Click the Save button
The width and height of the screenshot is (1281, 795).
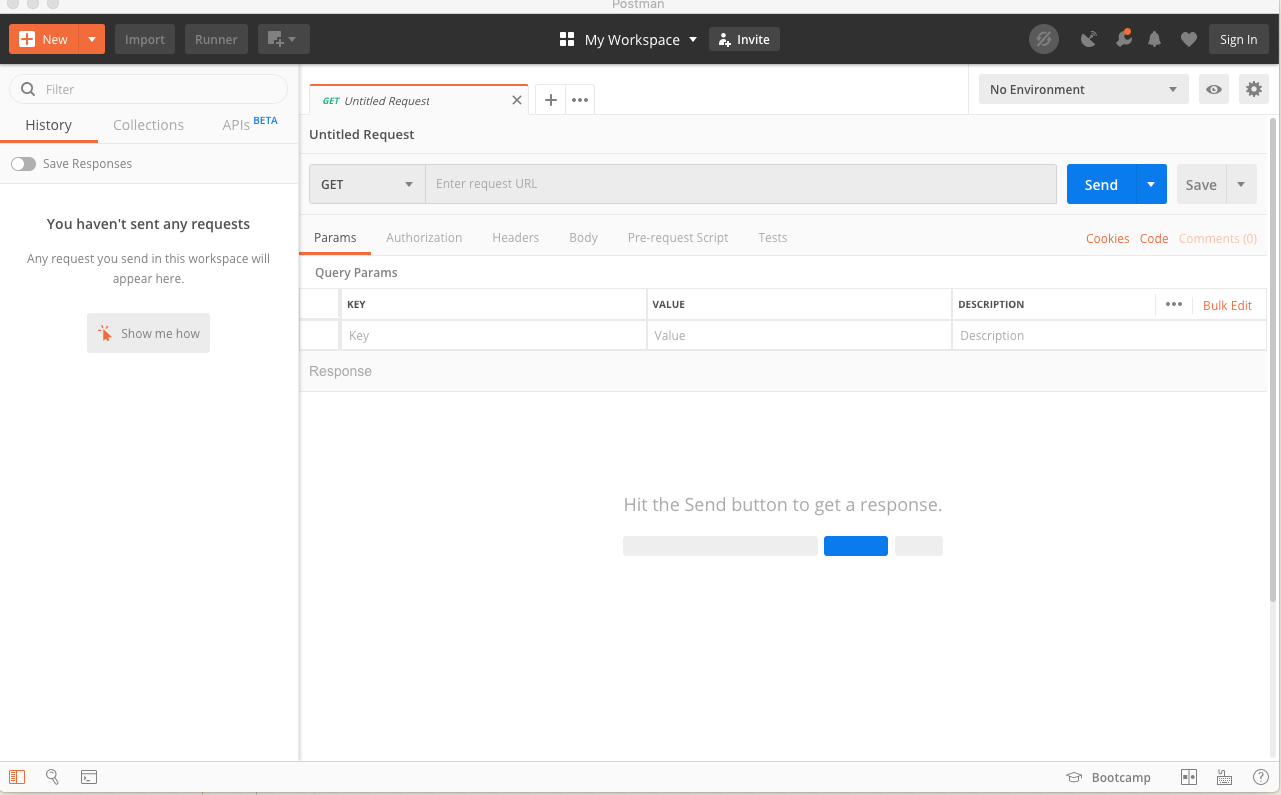[1201, 184]
